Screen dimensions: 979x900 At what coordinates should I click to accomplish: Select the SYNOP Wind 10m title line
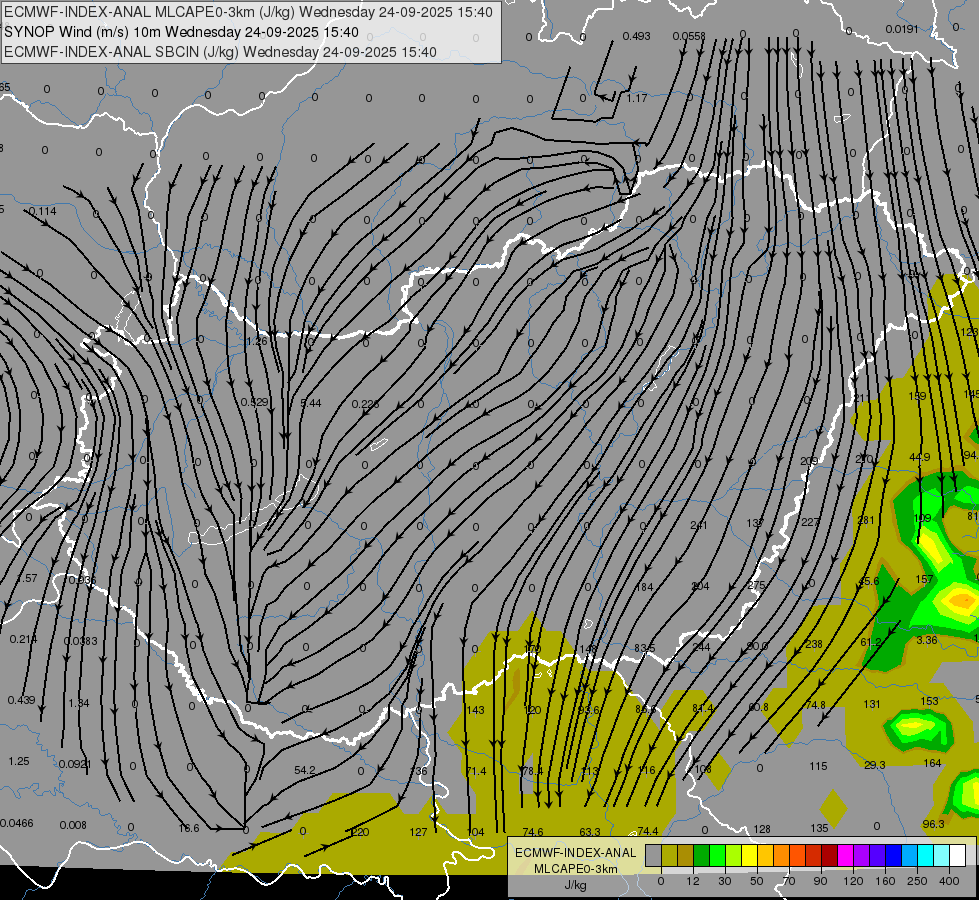point(181,32)
